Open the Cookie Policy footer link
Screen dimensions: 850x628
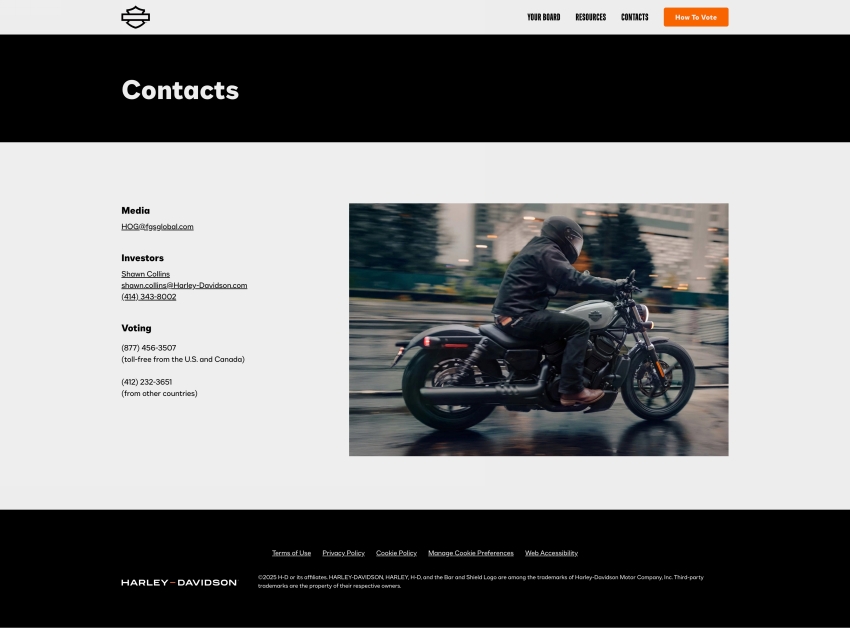(396, 553)
